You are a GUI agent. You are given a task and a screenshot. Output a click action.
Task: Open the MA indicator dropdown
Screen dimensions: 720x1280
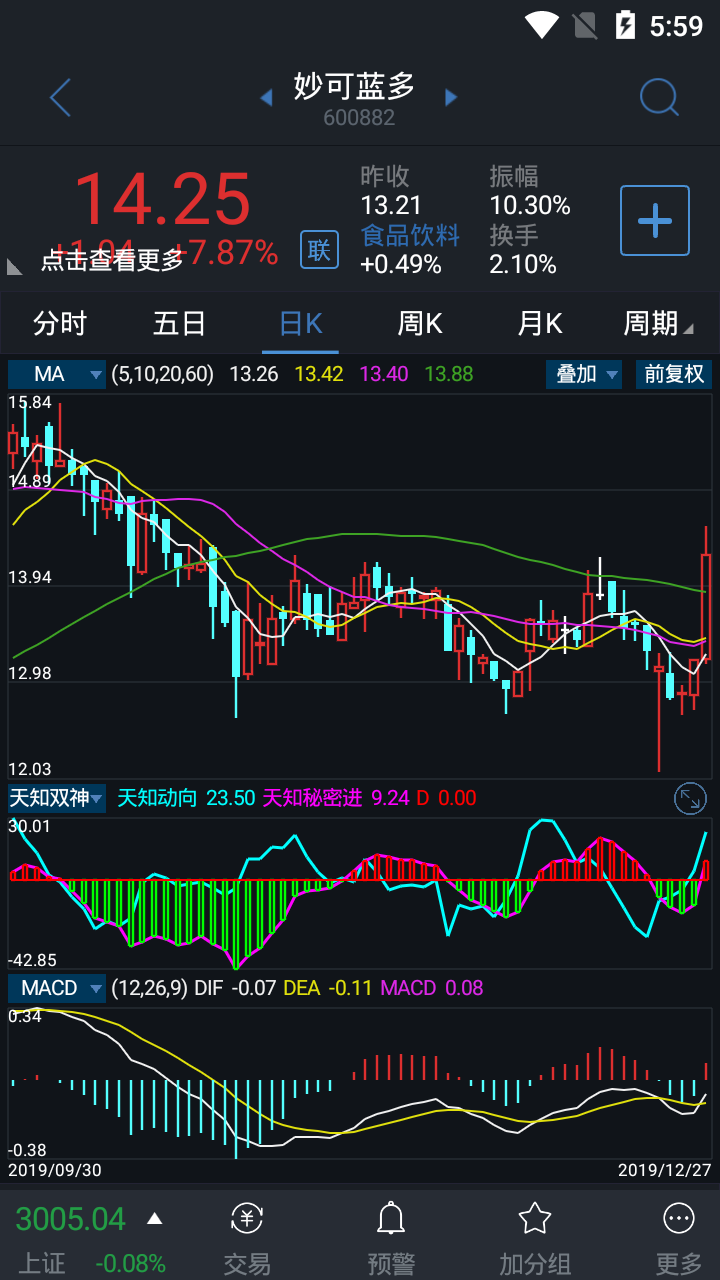tap(57, 374)
